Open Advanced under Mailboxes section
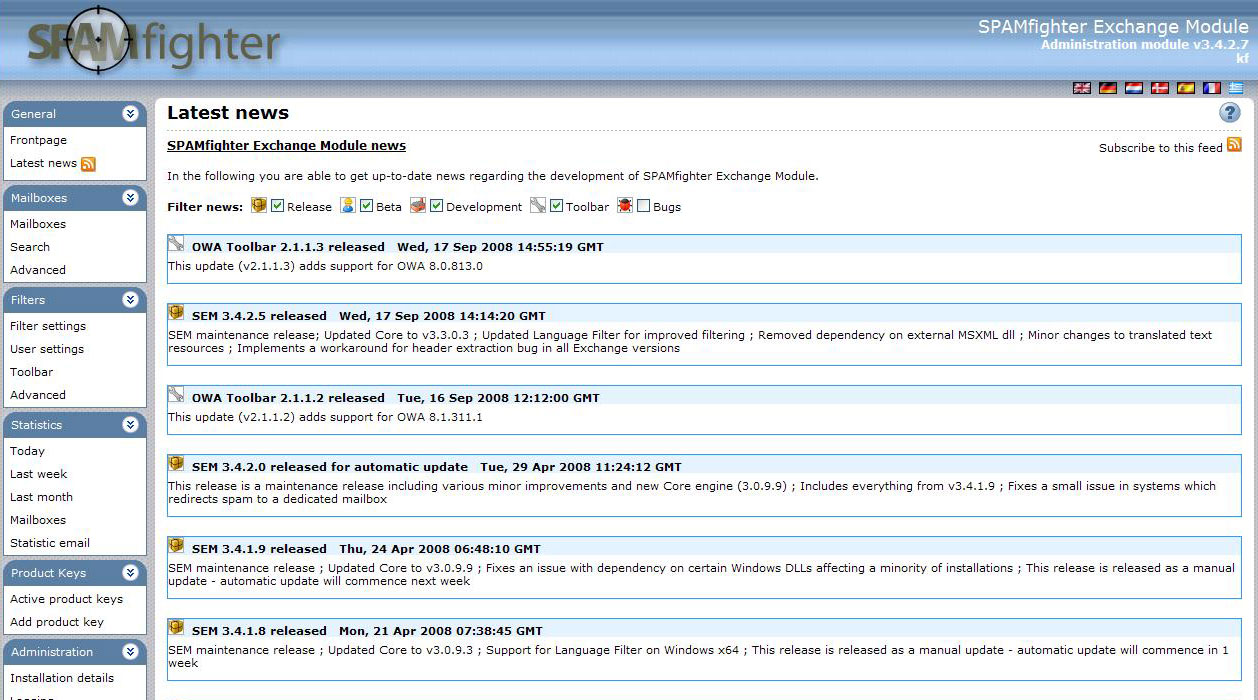The height and width of the screenshot is (700, 1258). pos(38,270)
